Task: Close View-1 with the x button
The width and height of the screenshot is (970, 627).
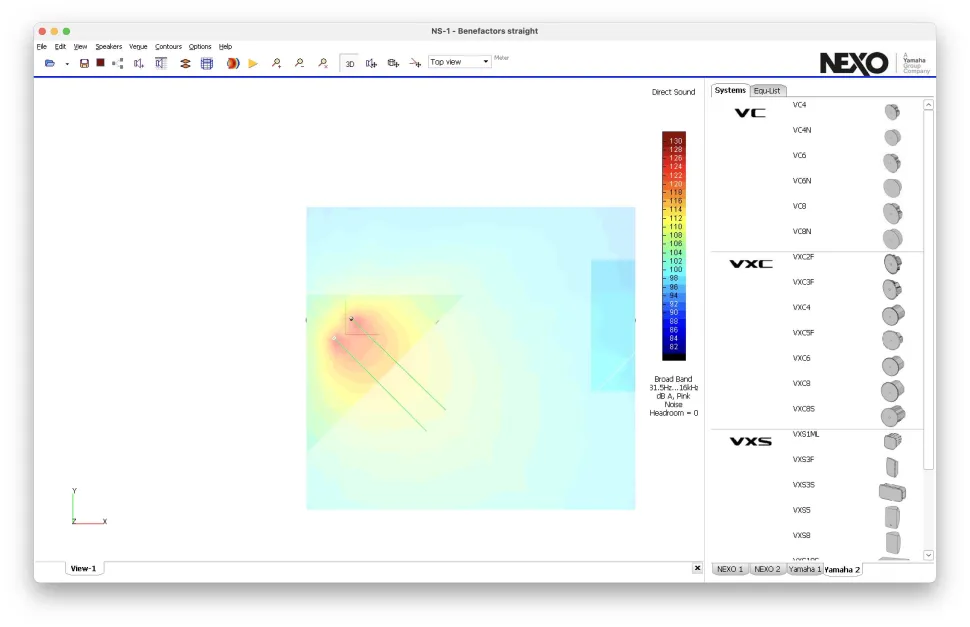Action: pos(697,568)
